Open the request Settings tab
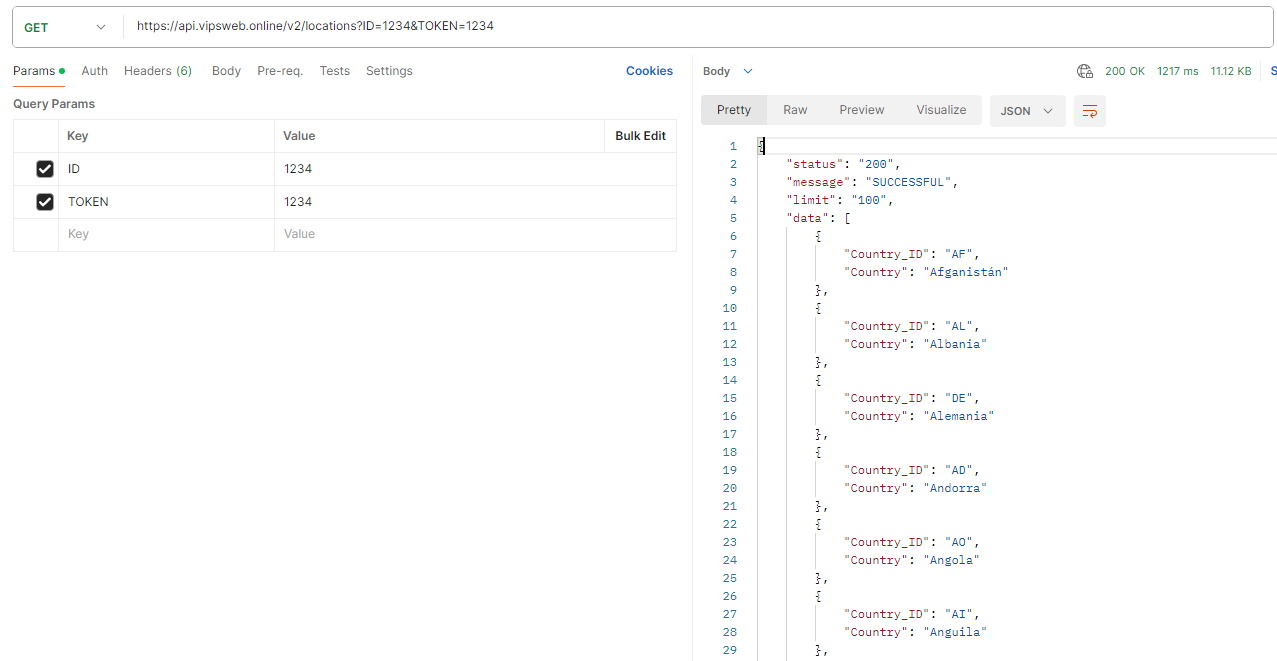 (x=389, y=71)
